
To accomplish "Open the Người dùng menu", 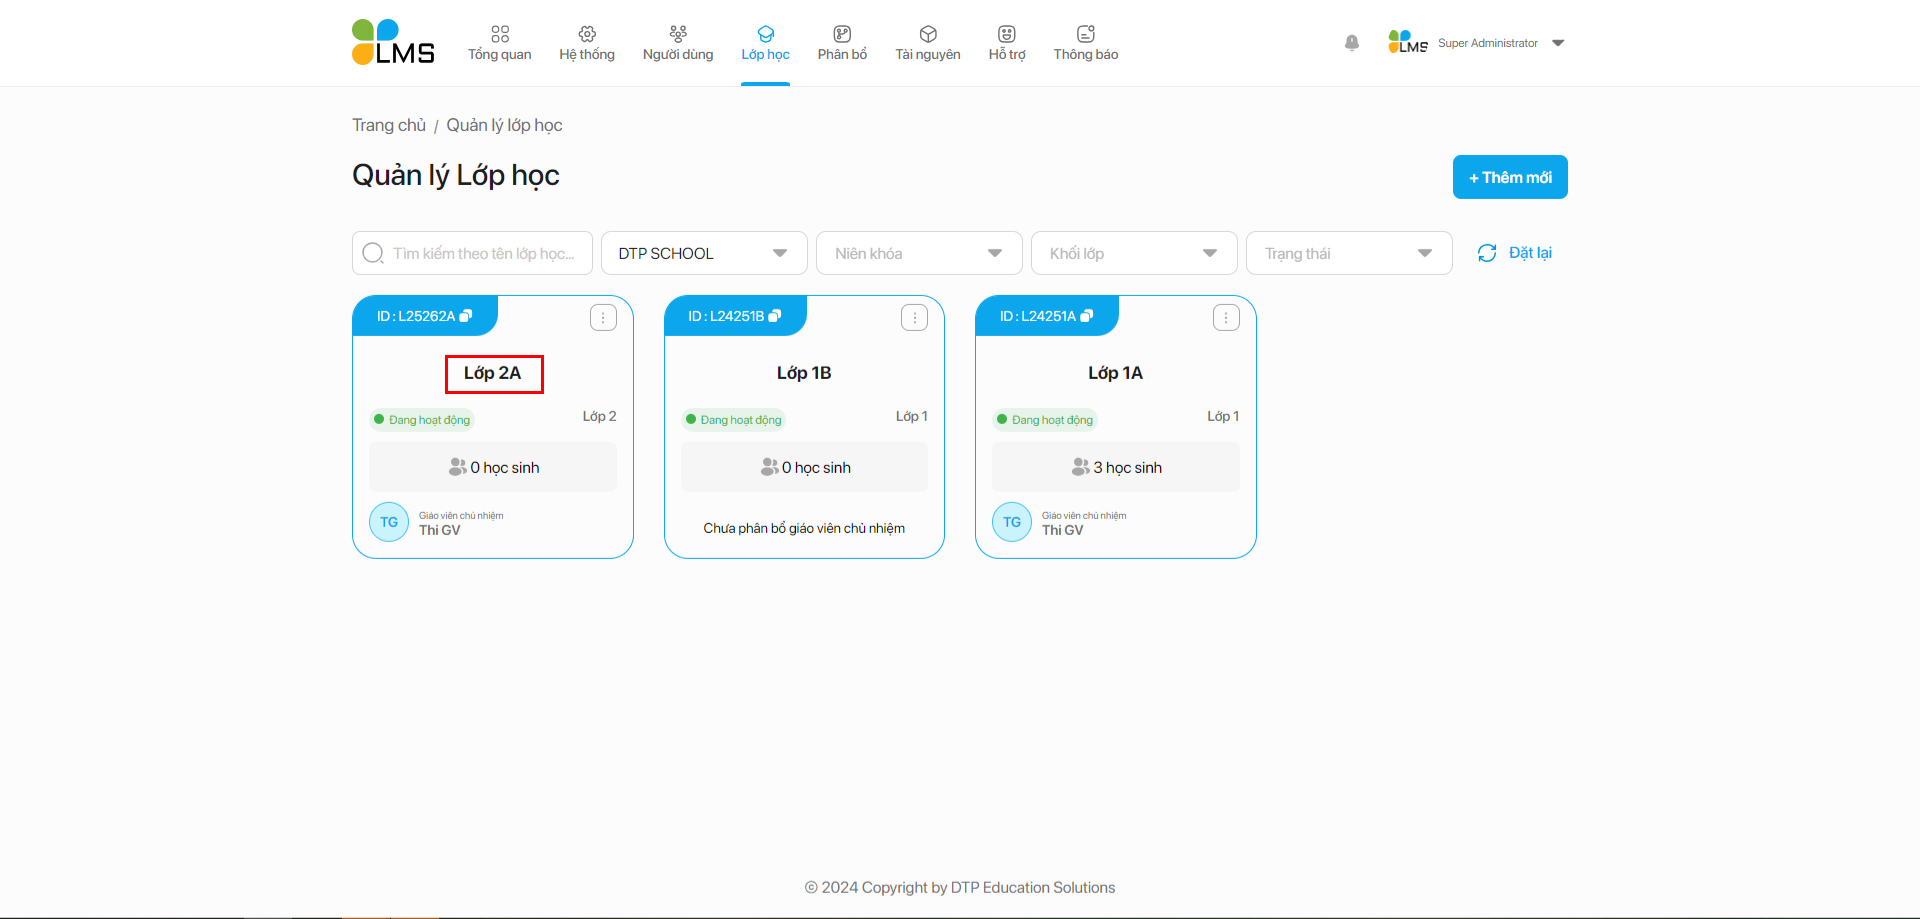I will click(x=678, y=43).
